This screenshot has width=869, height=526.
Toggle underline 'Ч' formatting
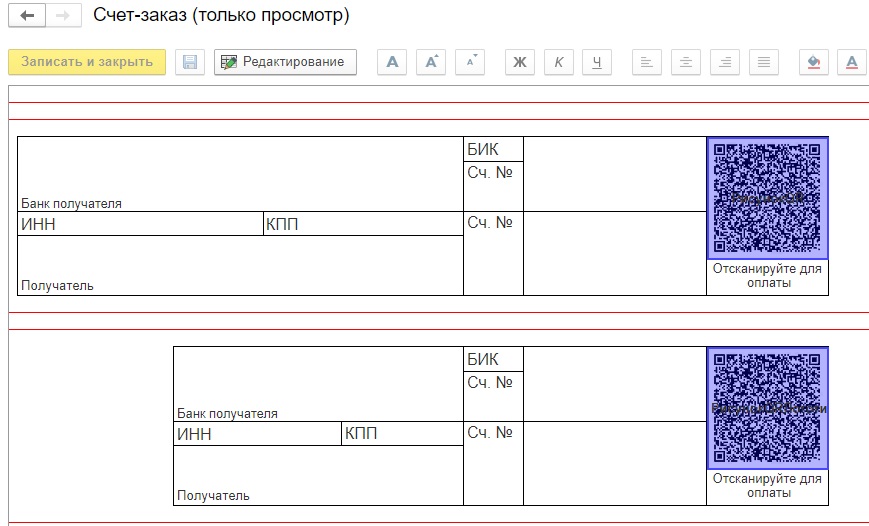(597, 62)
